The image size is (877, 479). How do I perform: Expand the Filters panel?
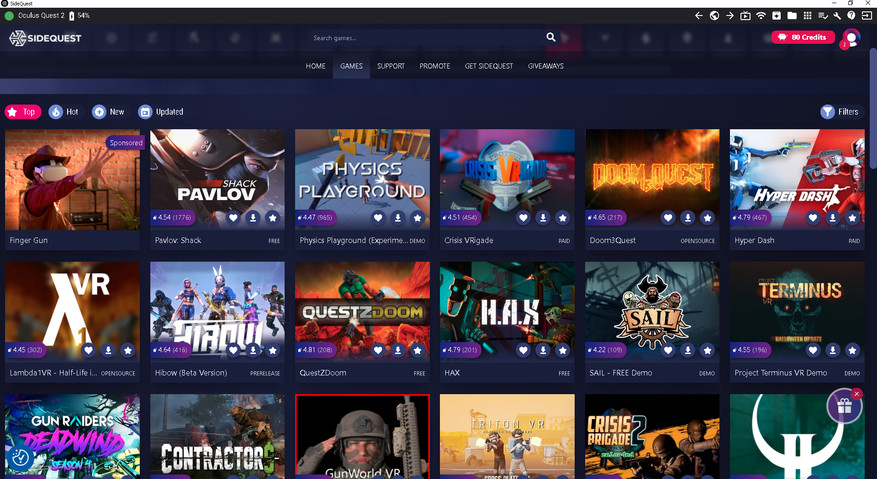click(841, 112)
